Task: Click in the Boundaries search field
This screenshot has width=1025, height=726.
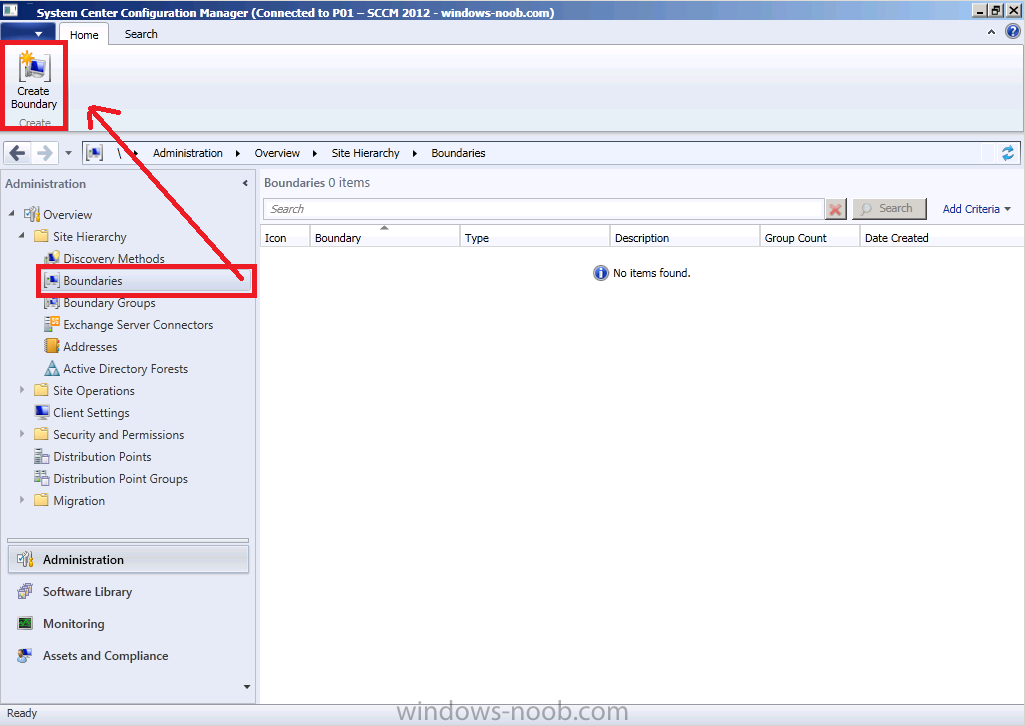Action: 543,209
